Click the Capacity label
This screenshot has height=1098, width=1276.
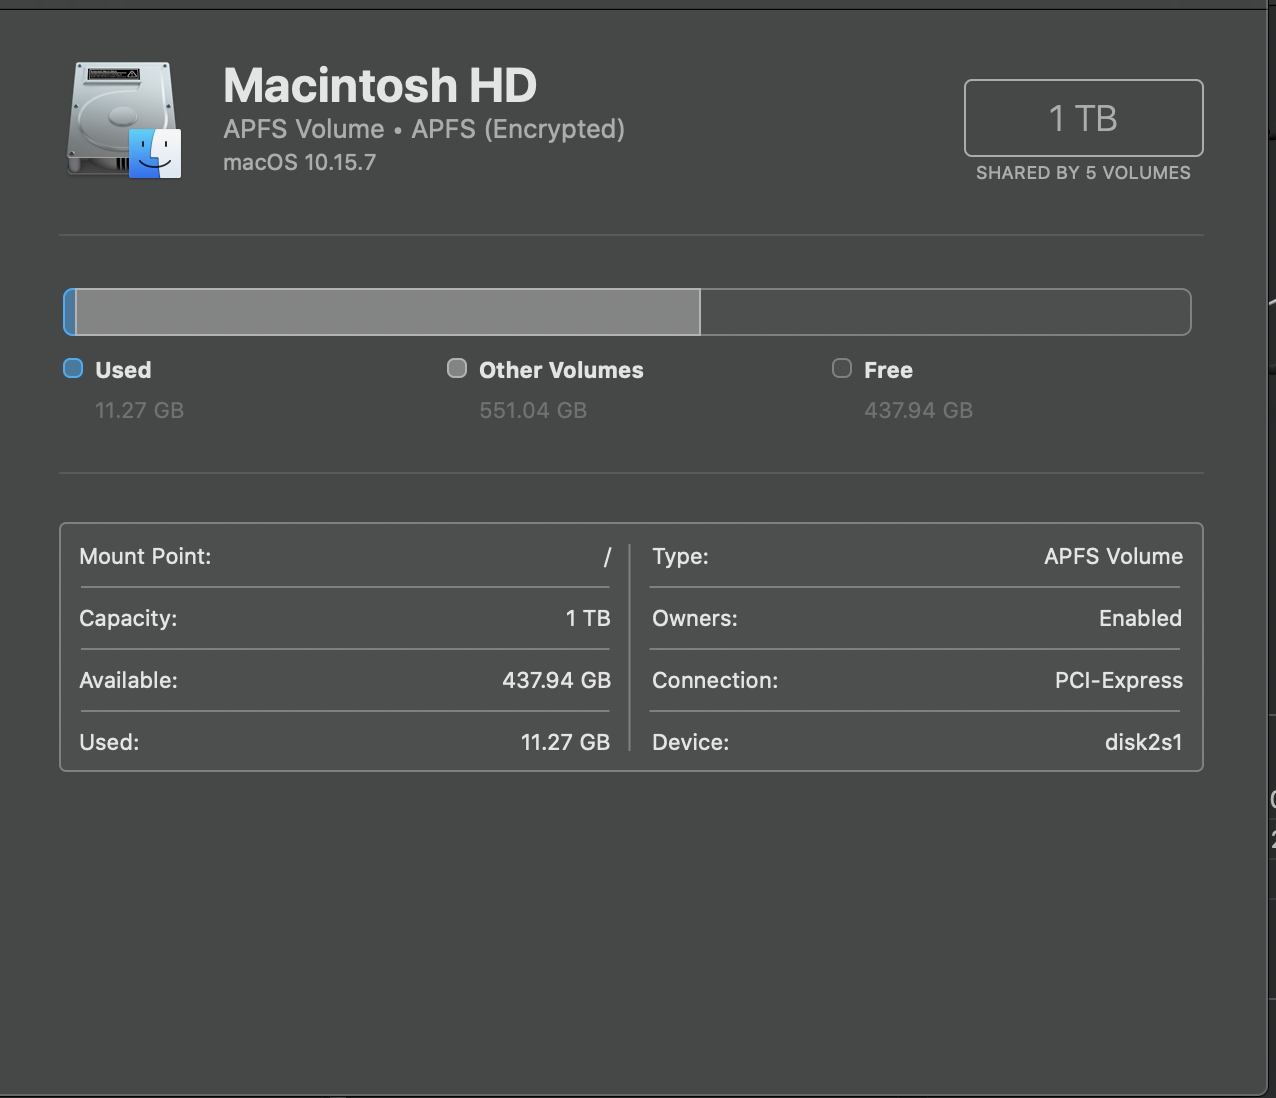(128, 618)
